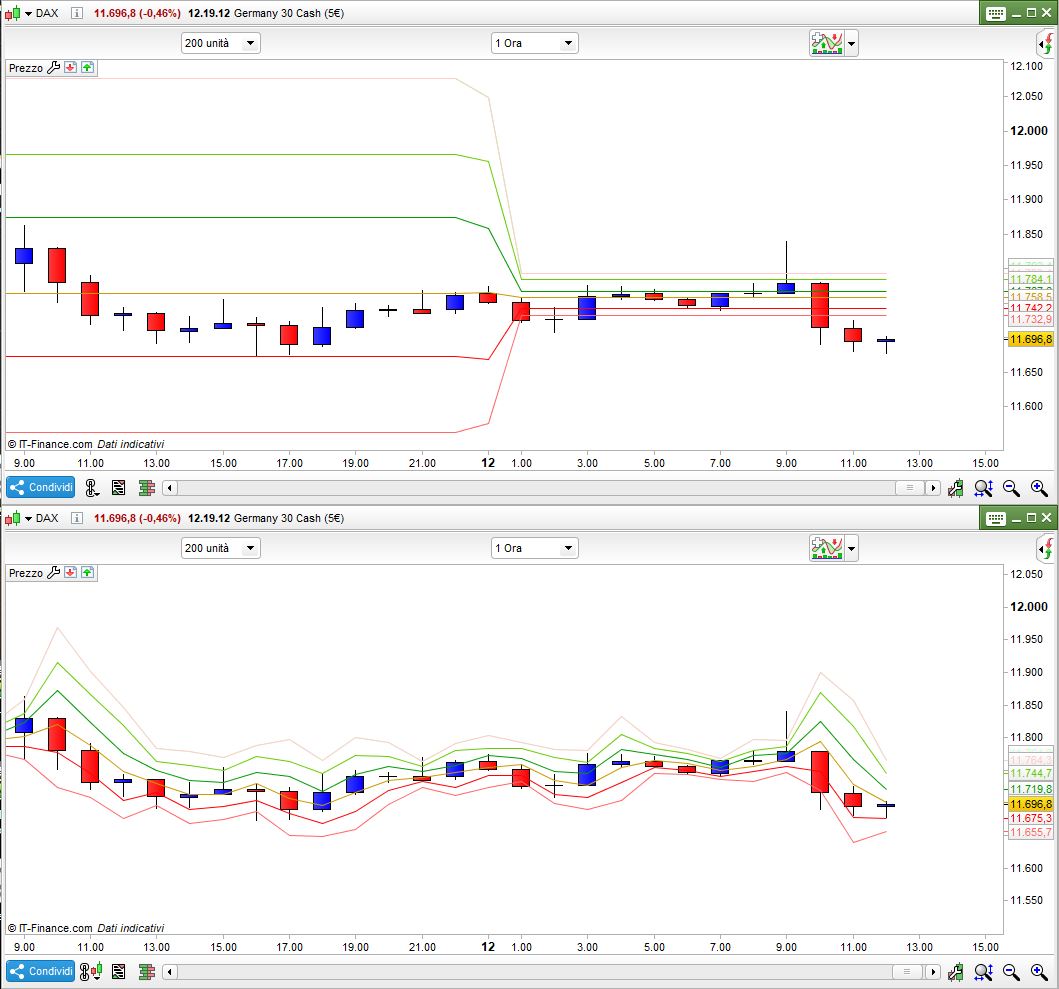The width and height of the screenshot is (1059, 989).
Task: Open chart link group icon in bottom chart
Action: [x=91, y=971]
